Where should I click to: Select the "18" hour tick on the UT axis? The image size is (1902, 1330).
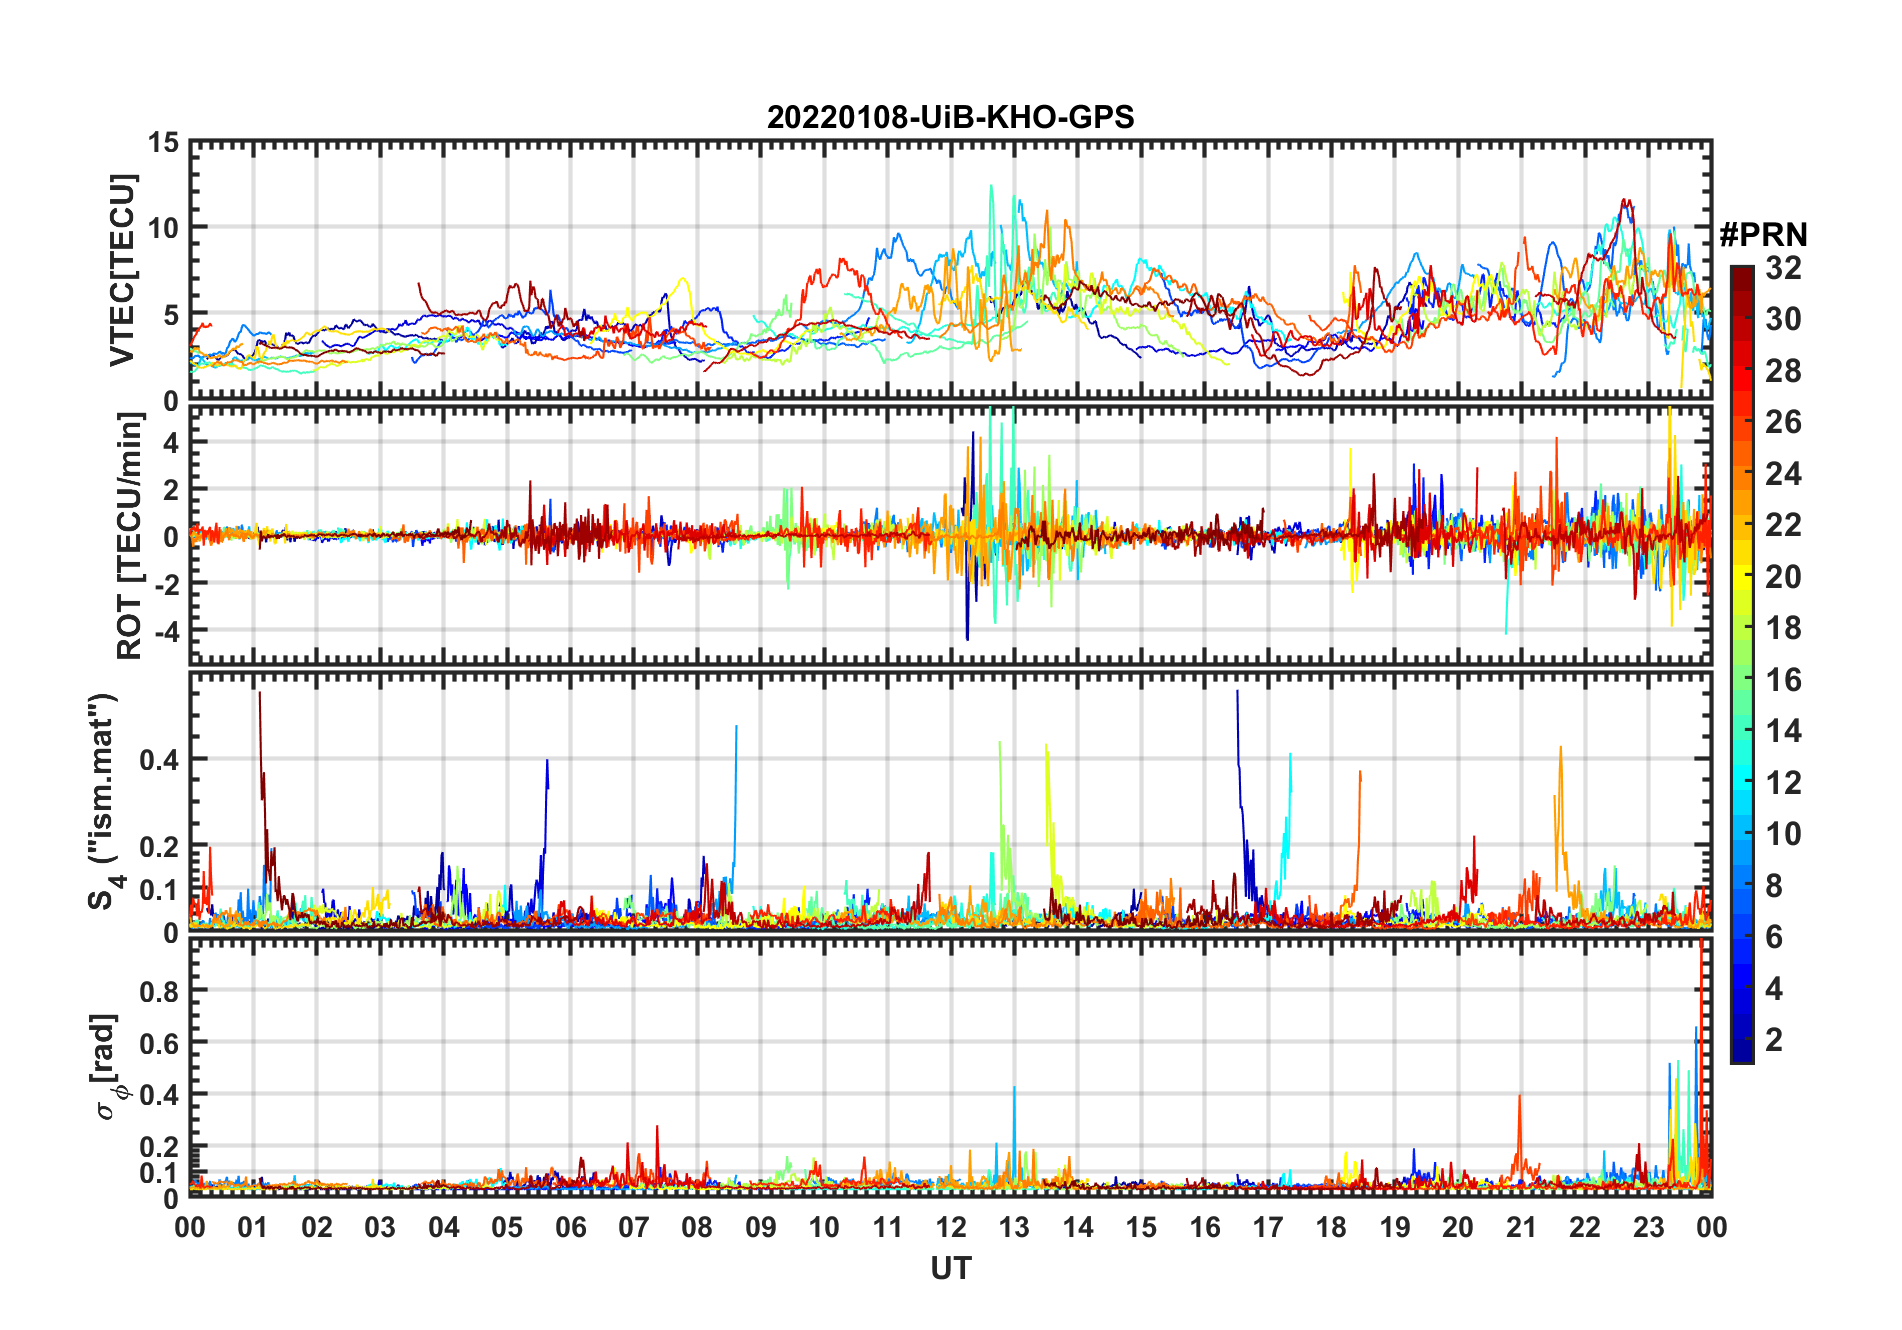[1331, 1227]
